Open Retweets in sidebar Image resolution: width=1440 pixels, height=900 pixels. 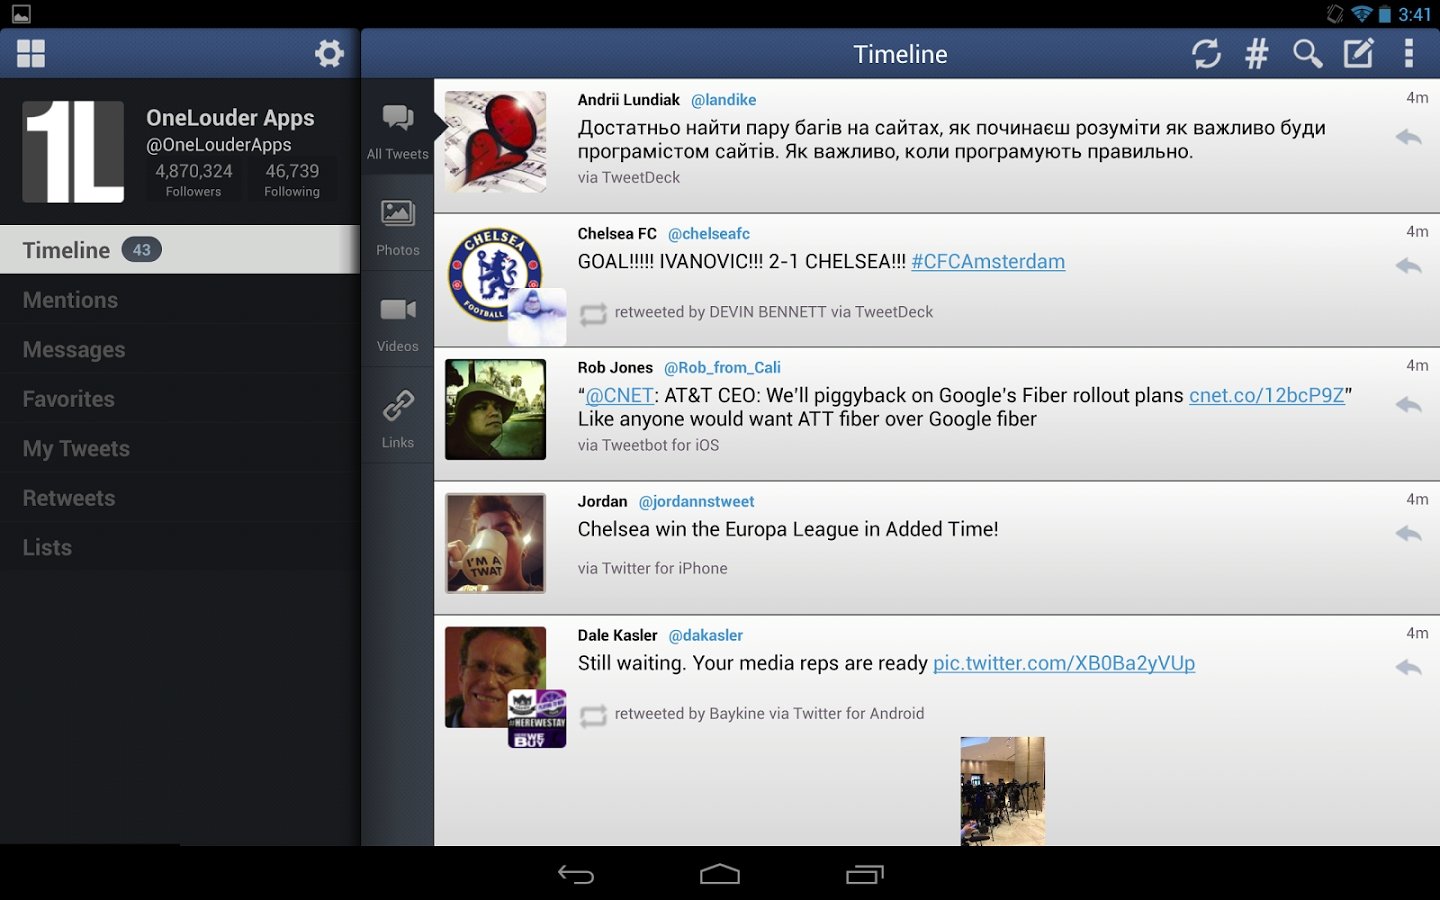[x=180, y=498]
